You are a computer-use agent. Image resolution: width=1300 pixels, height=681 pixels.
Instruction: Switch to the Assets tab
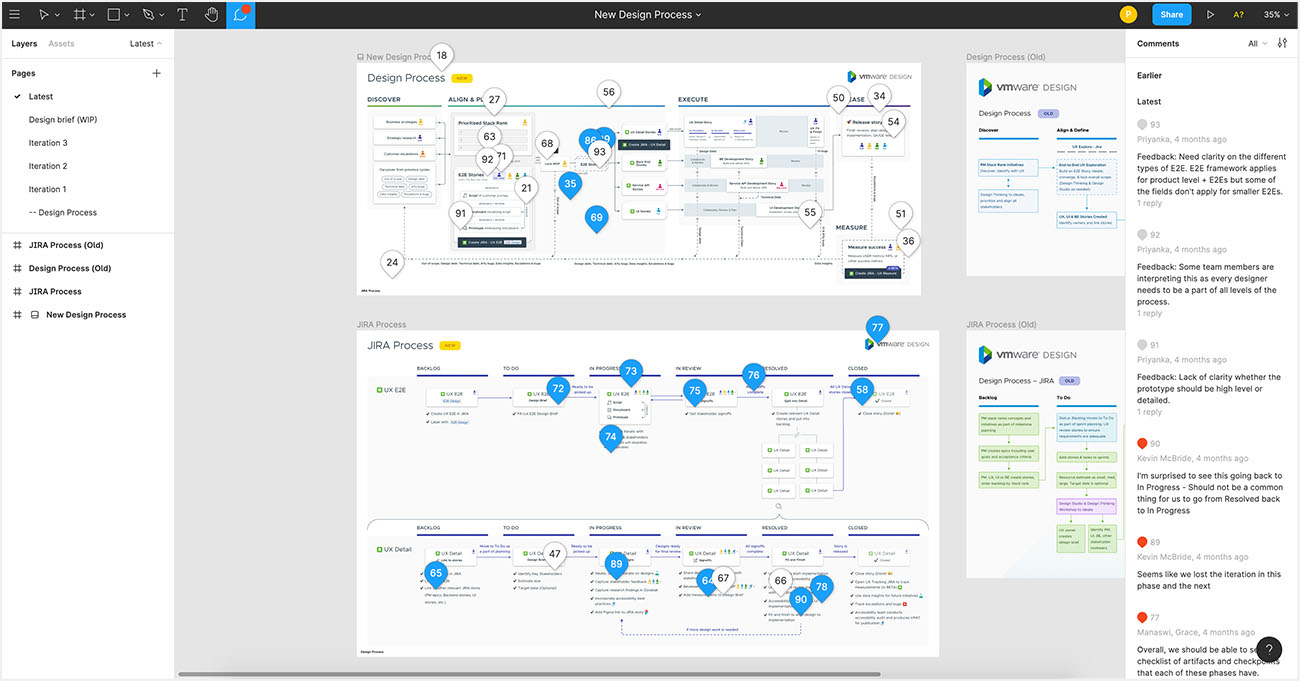61,44
